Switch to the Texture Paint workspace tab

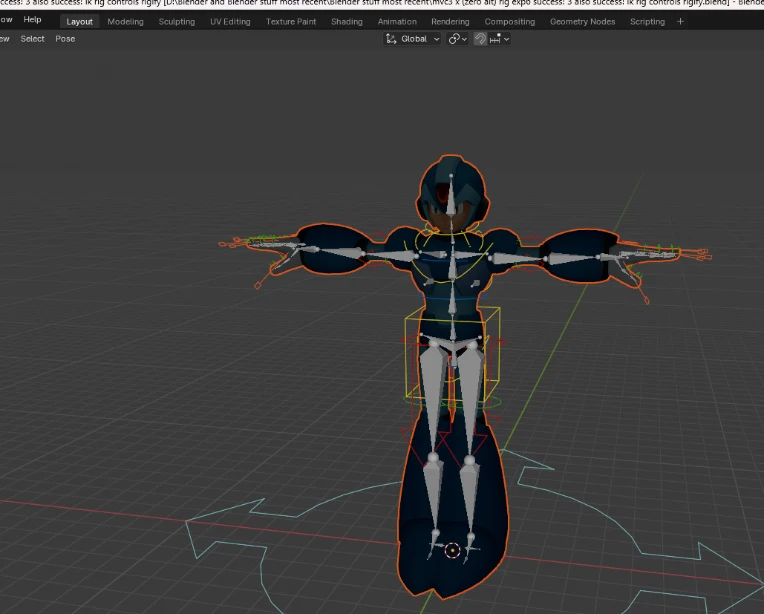291,21
